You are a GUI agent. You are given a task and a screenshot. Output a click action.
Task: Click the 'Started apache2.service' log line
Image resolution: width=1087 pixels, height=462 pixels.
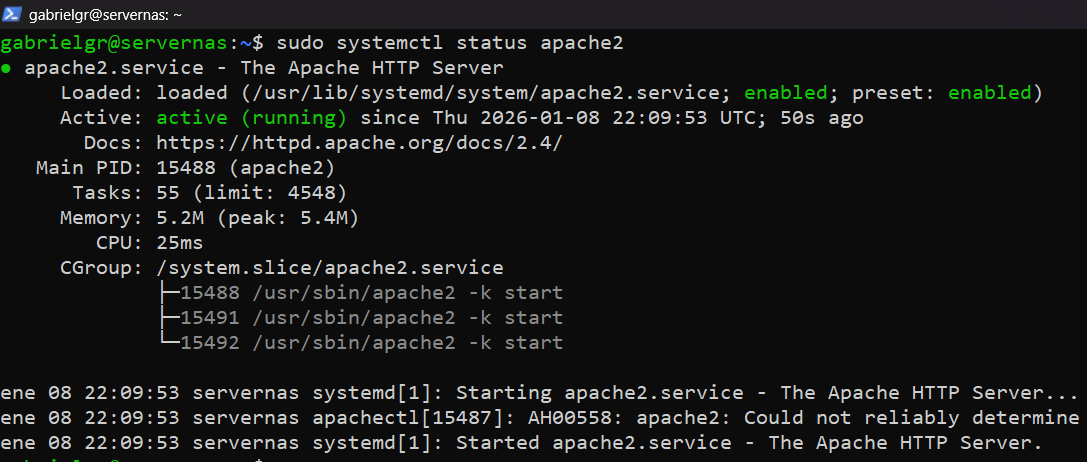pos(520,443)
